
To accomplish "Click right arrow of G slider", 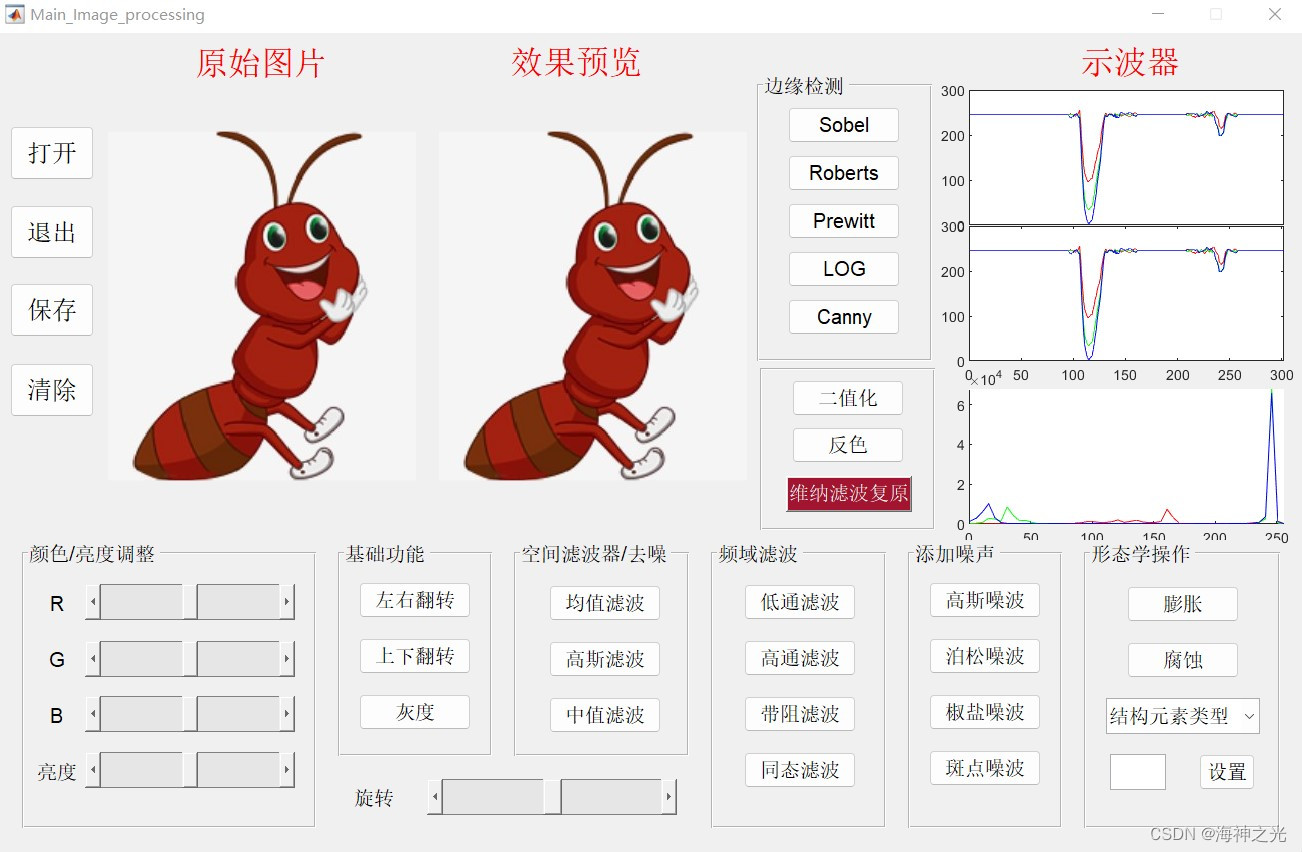I will point(287,658).
